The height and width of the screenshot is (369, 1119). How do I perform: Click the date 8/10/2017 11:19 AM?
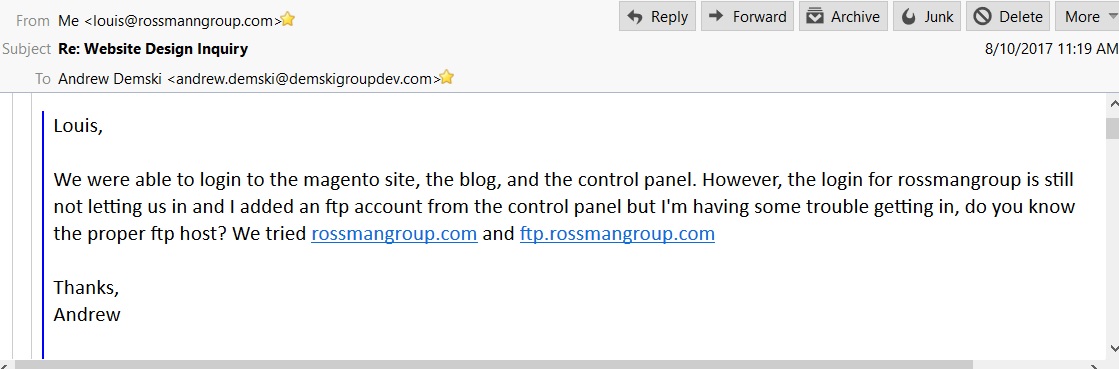point(1050,49)
